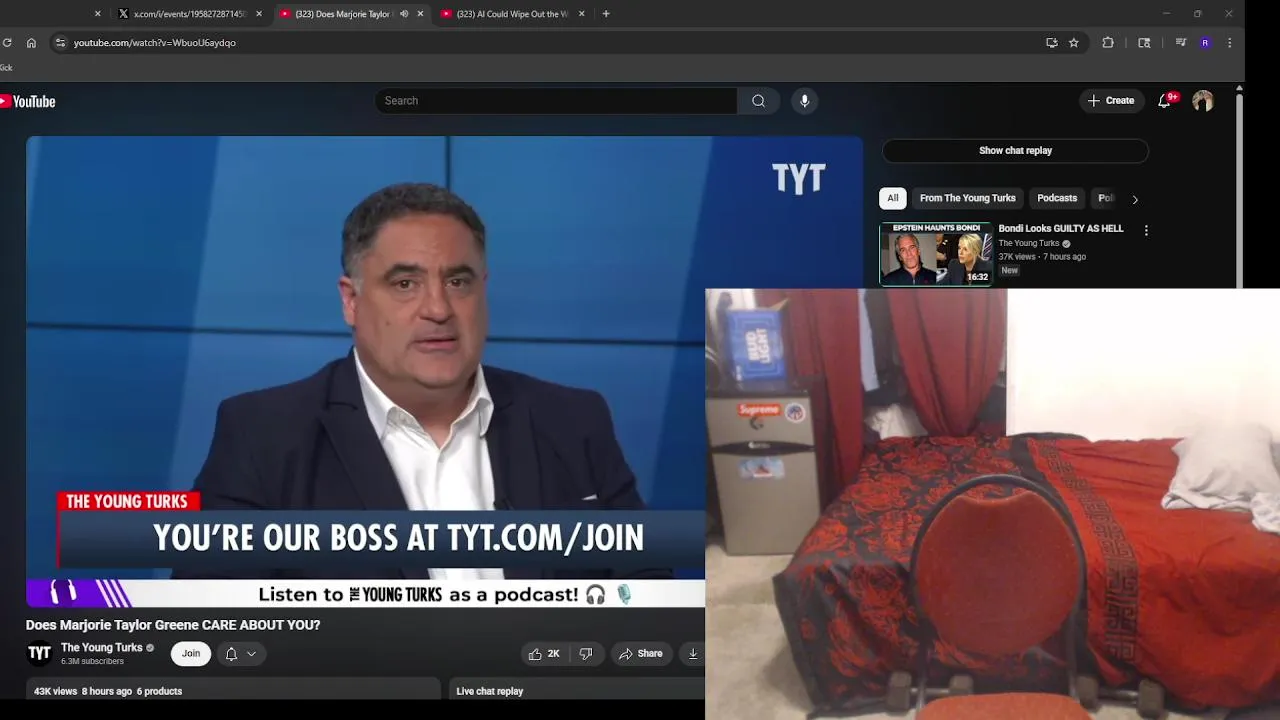Image resolution: width=1280 pixels, height=720 pixels.
Task: Go to the browser home page
Action: point(31,43)
